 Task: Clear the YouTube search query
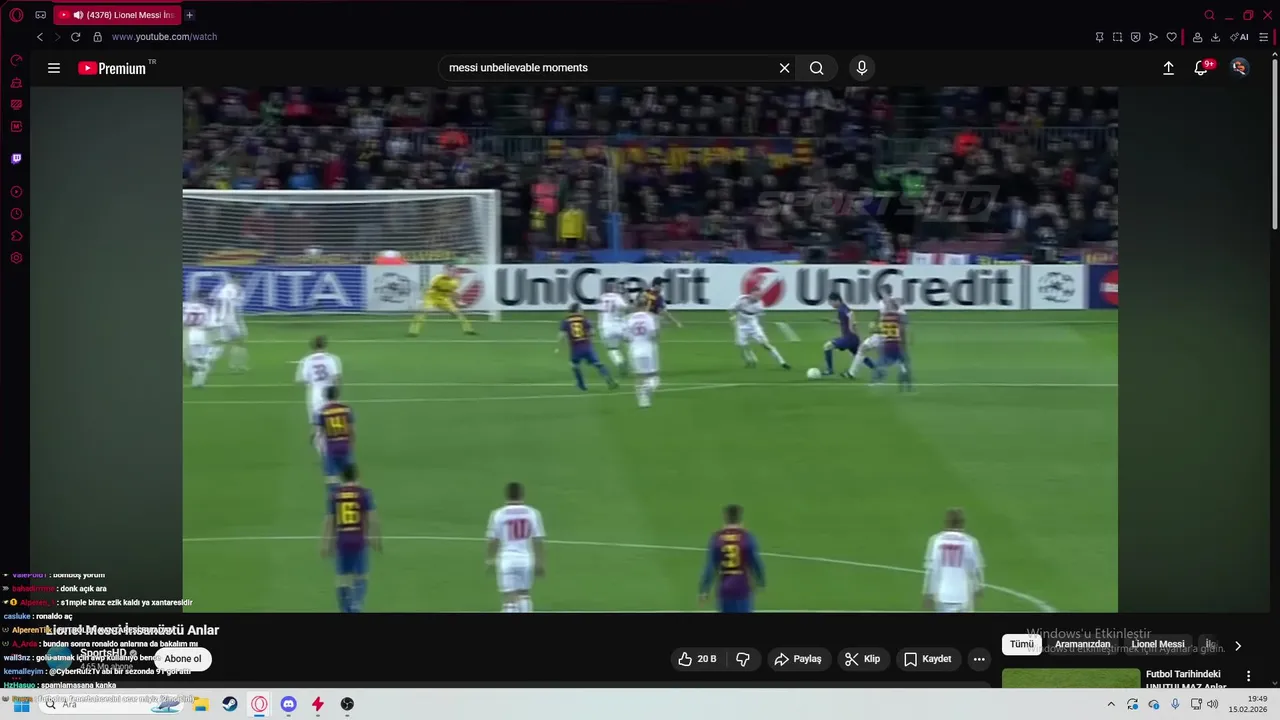pyautogui.click(x=784, y=68)
